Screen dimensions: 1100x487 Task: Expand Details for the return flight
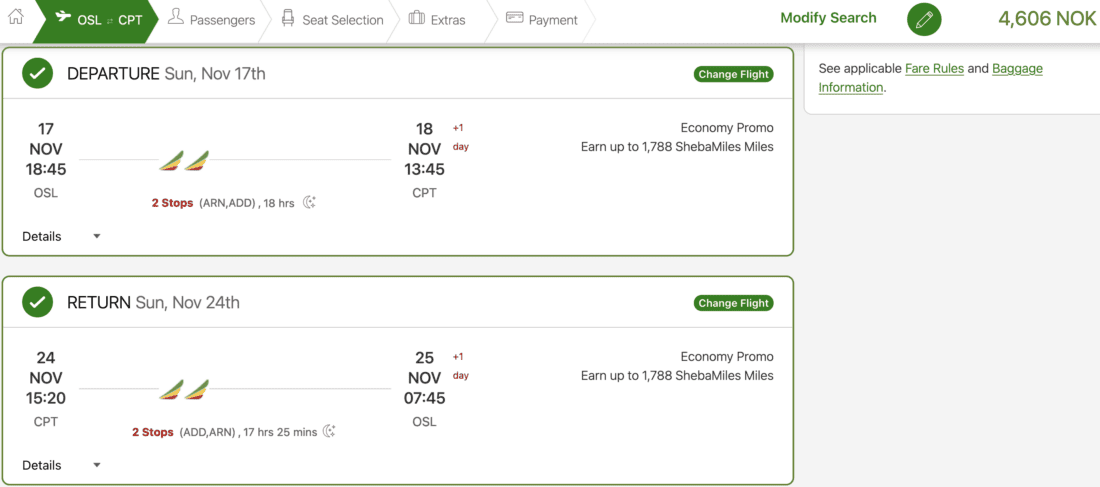pos(61,465)
